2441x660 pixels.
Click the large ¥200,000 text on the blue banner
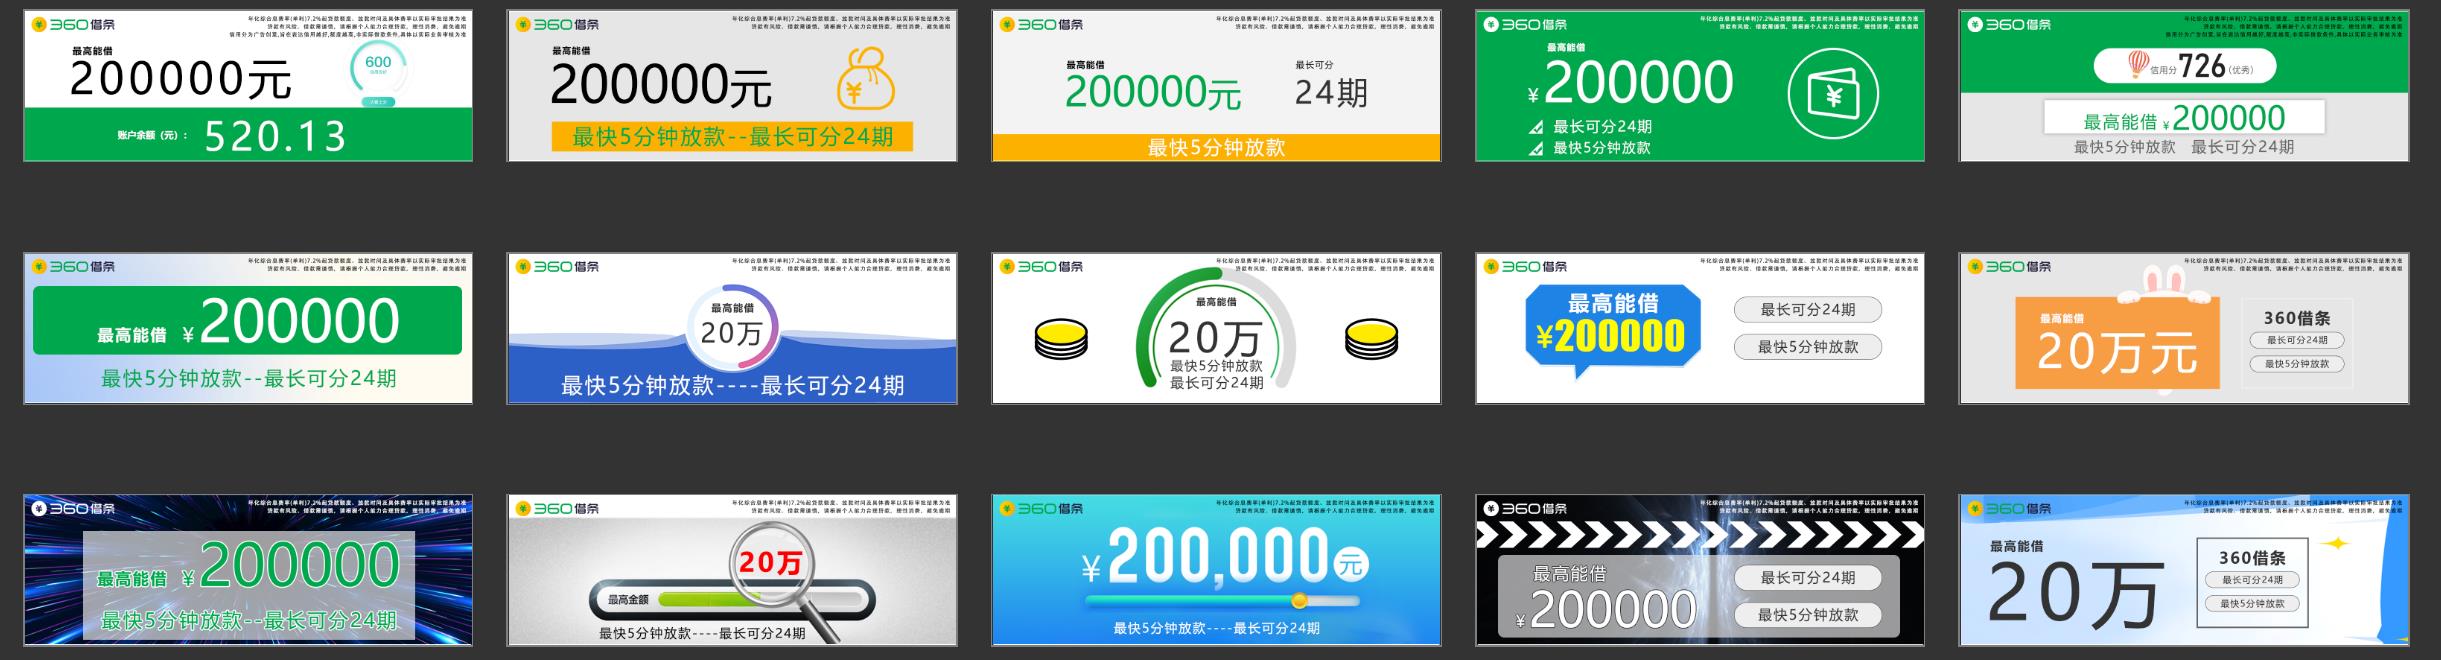1206,556
